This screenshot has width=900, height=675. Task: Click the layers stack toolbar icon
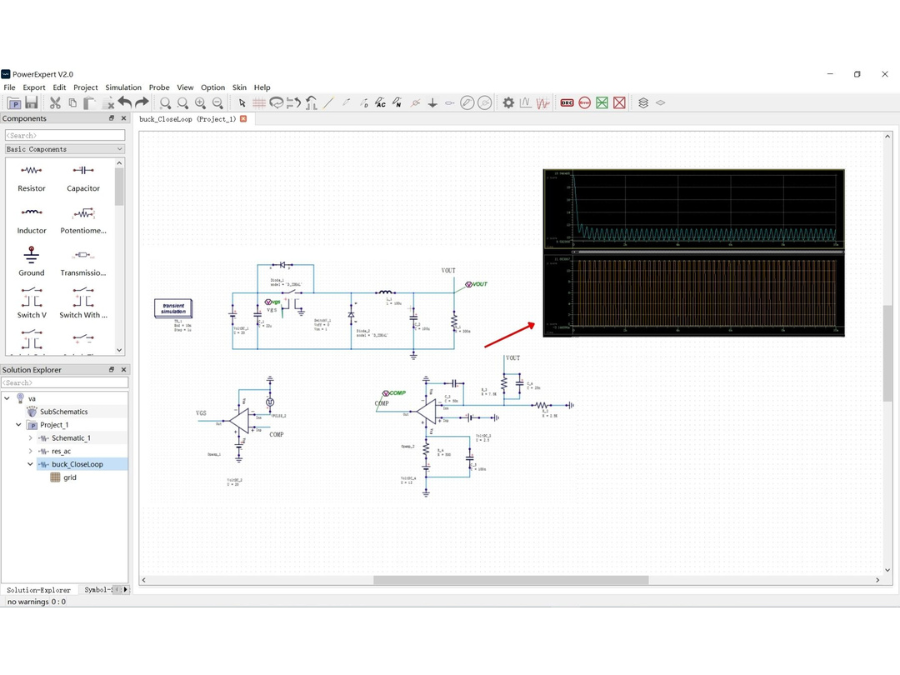point(643,103)
